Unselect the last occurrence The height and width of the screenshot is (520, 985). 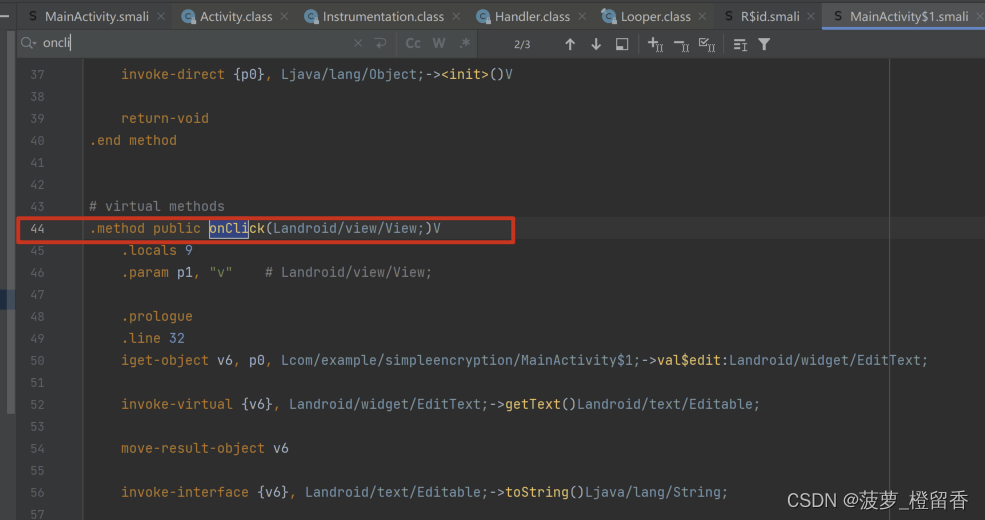[x=682, y=44]
